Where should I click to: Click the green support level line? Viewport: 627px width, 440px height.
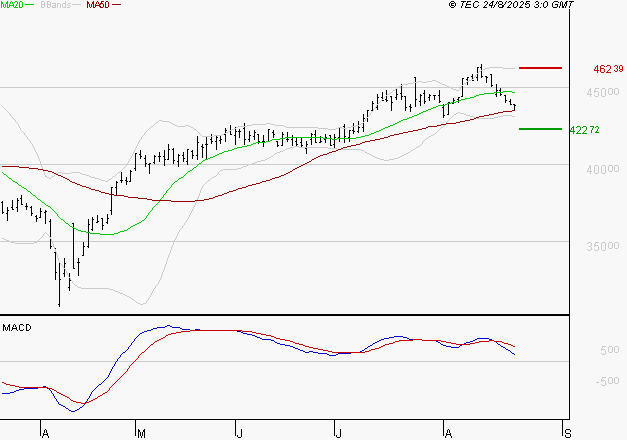click(x=540, y=129)
